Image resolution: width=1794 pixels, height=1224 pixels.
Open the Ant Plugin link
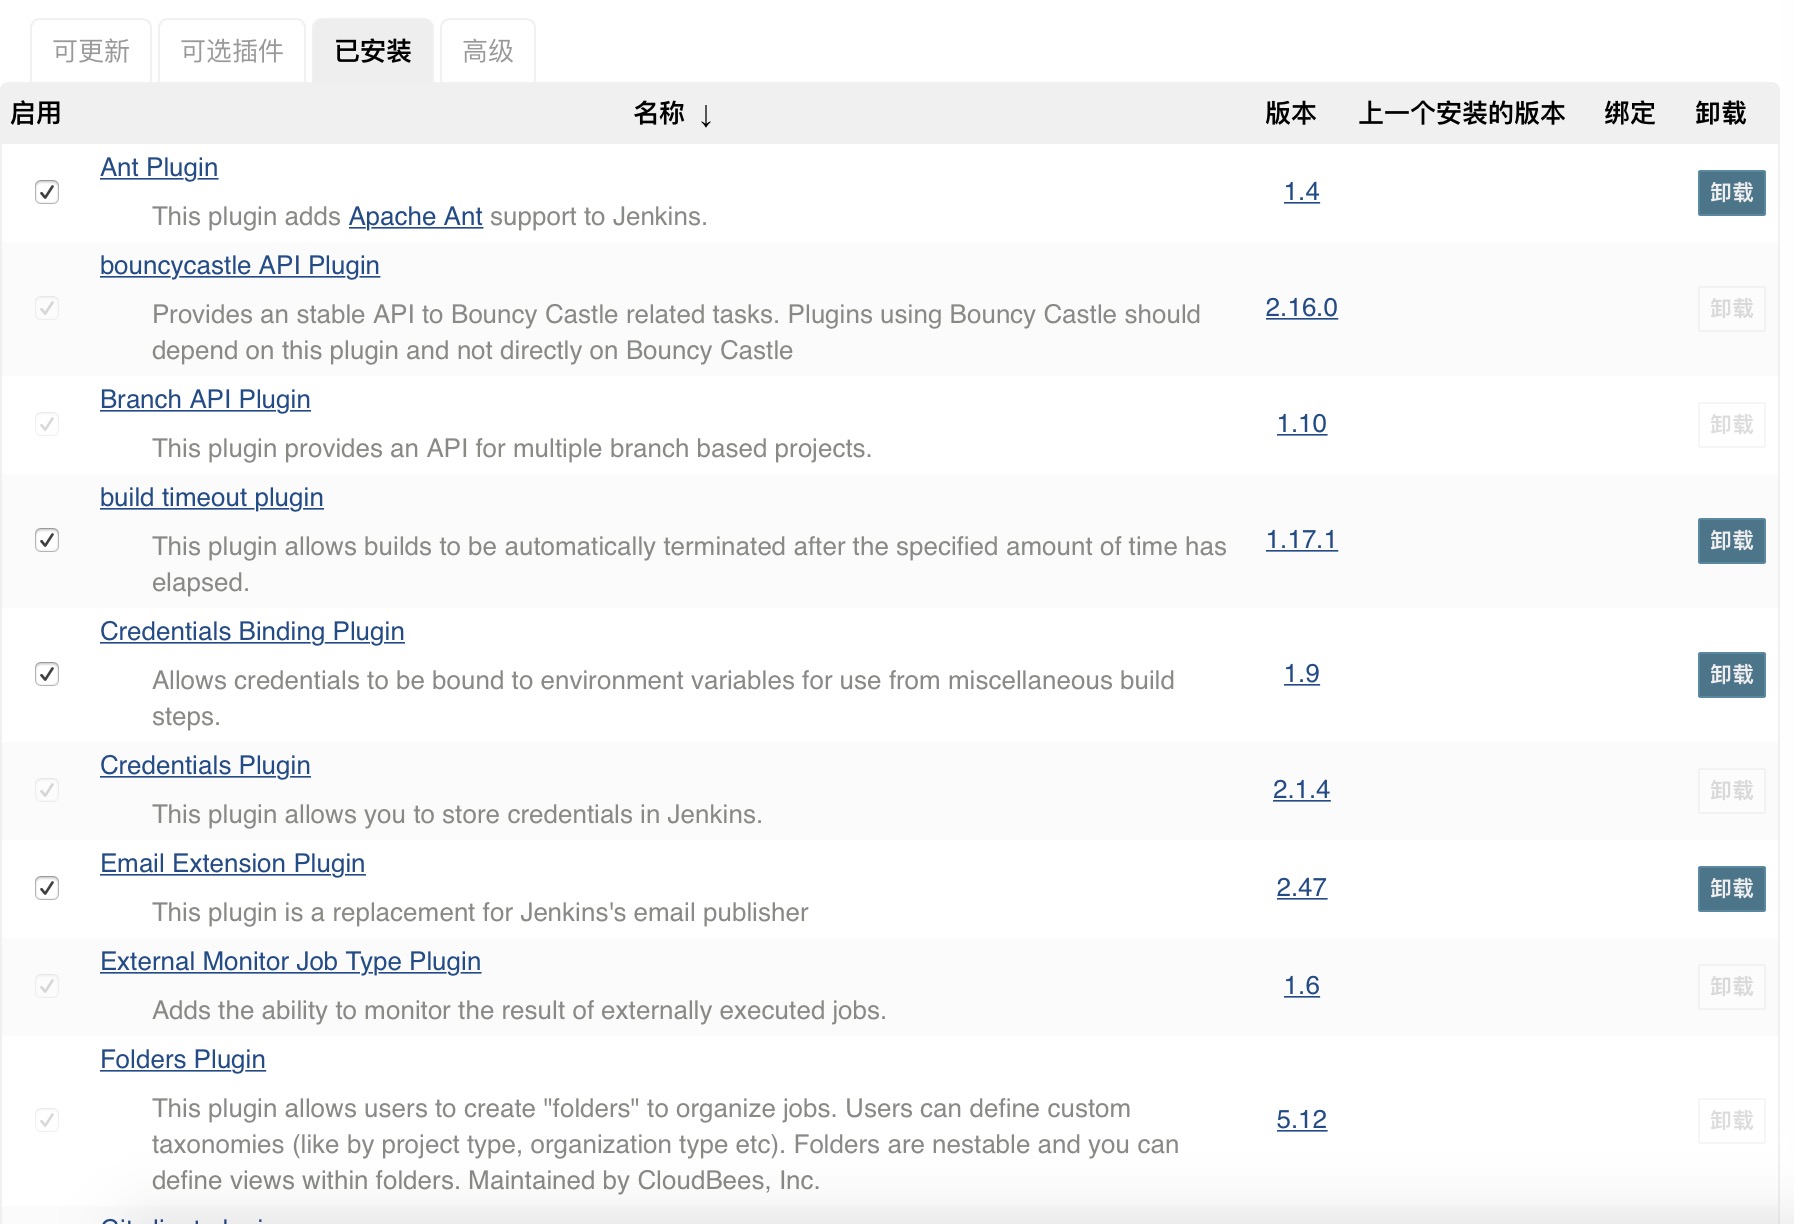tap(159, 167)
